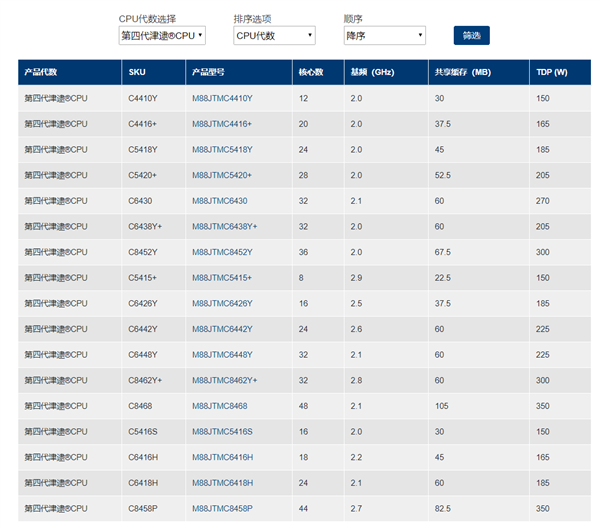
Task: Click the M88JTMC5418Y model link
Action: pos(222,149)
